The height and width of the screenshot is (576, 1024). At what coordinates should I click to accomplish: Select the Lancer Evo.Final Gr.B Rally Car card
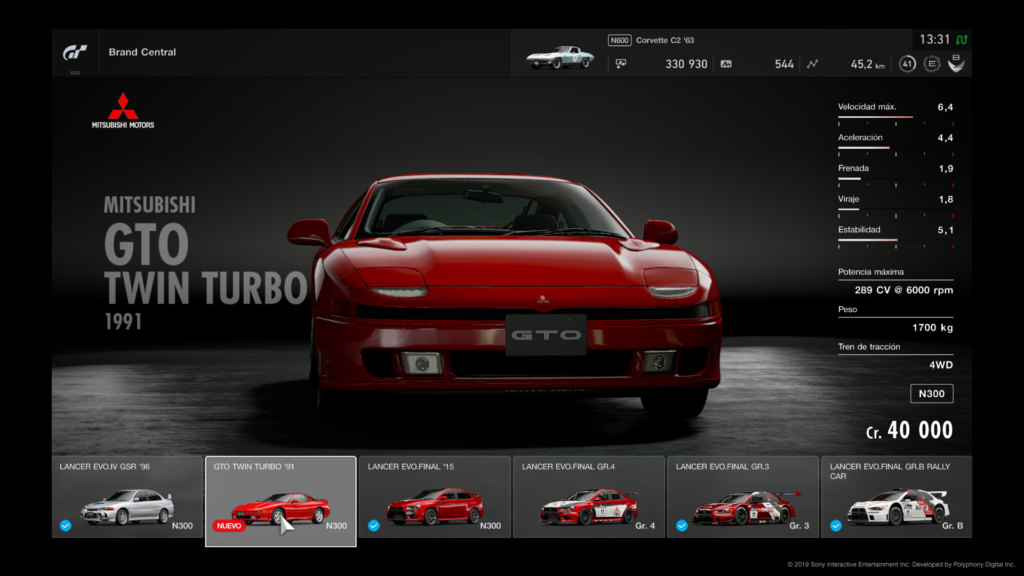pos(897,497)
